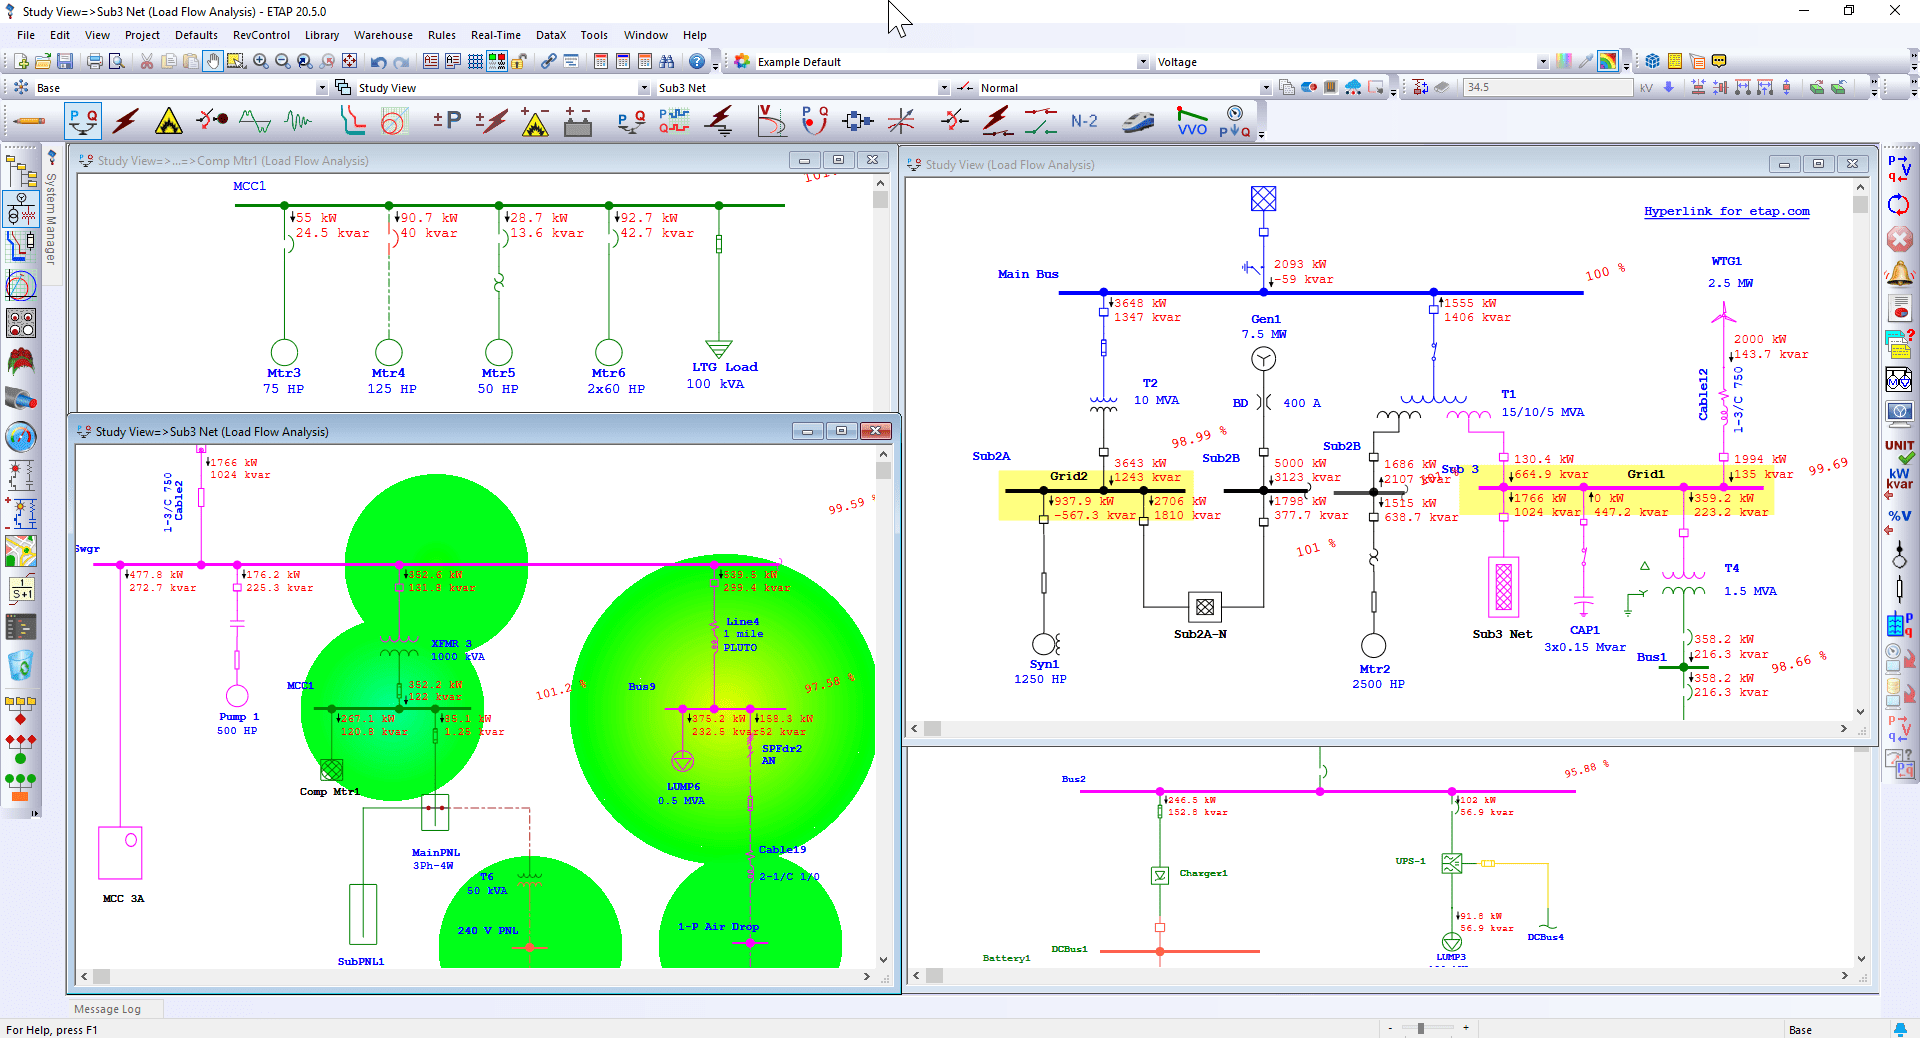Open the RevControl menu

pyautogui.click(x=261, y=35)
